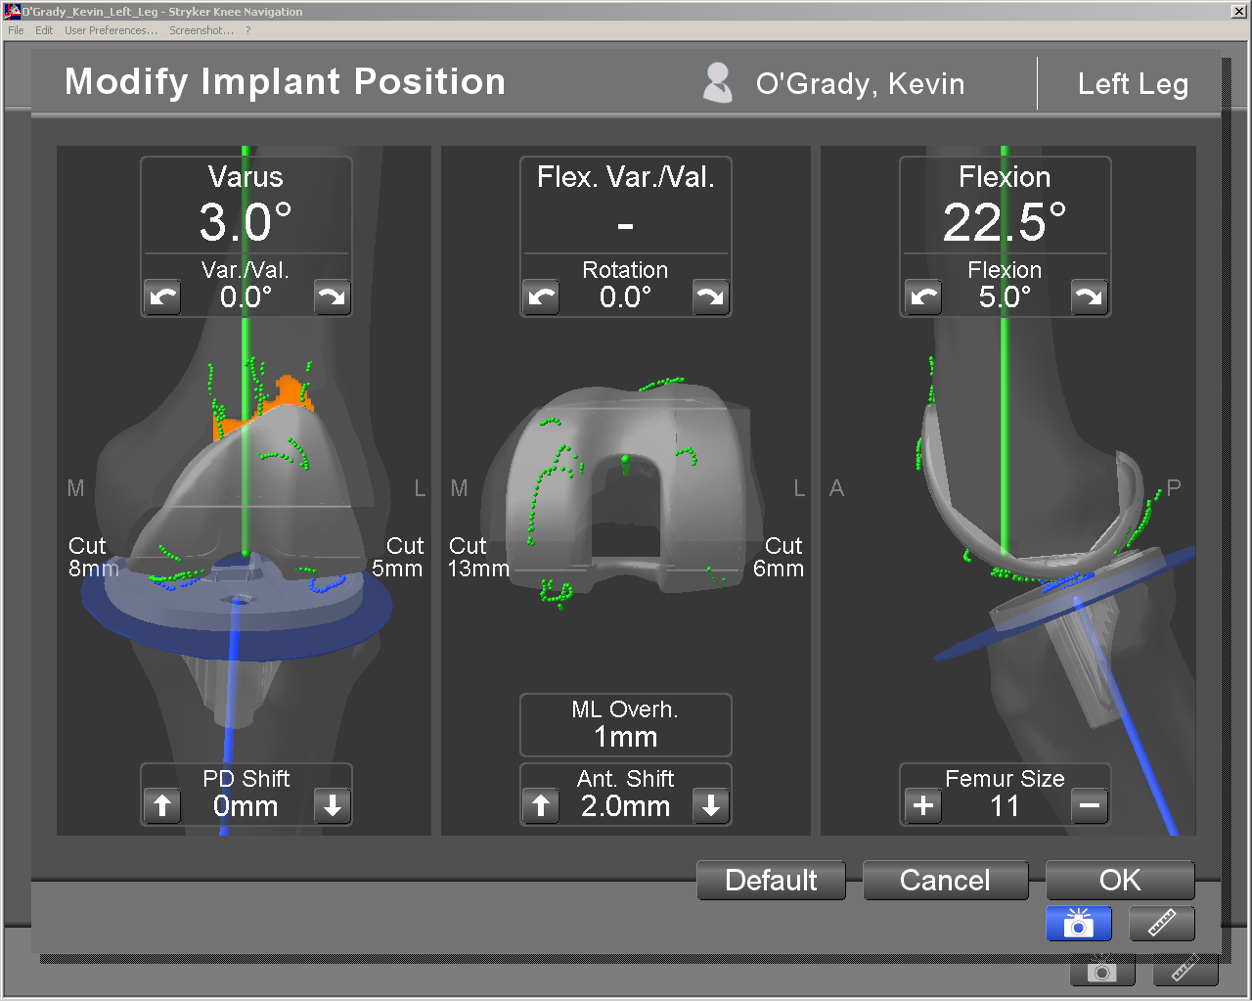Decrease Femur Size with minus button
The height and width of the screenshot is (1002, 1252).
[x=1089, y=806]
